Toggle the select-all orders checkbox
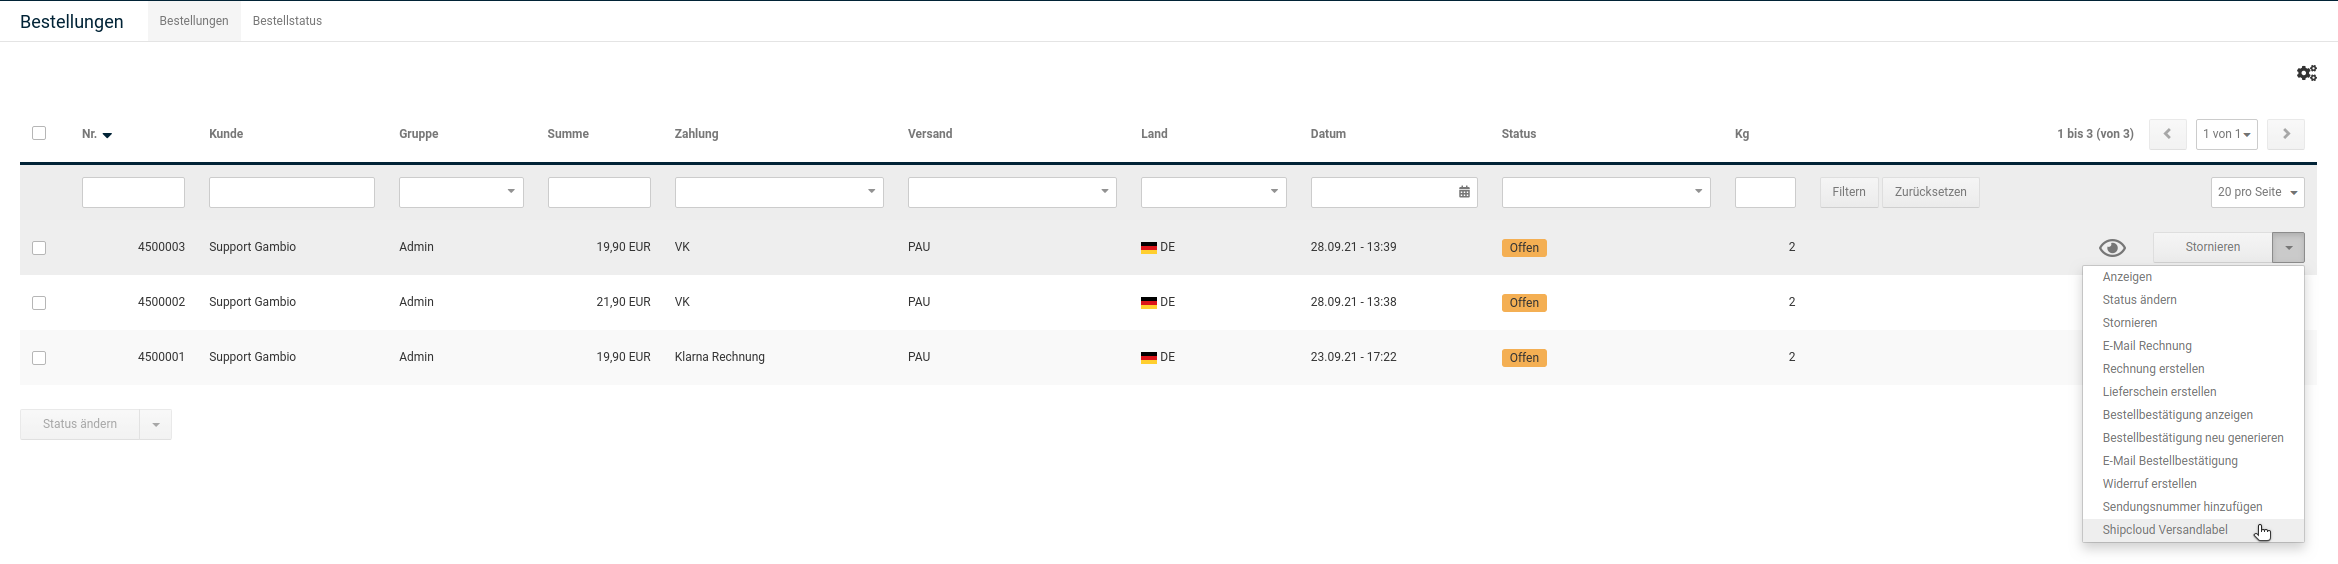2338x564 pixels. [39, 133]
